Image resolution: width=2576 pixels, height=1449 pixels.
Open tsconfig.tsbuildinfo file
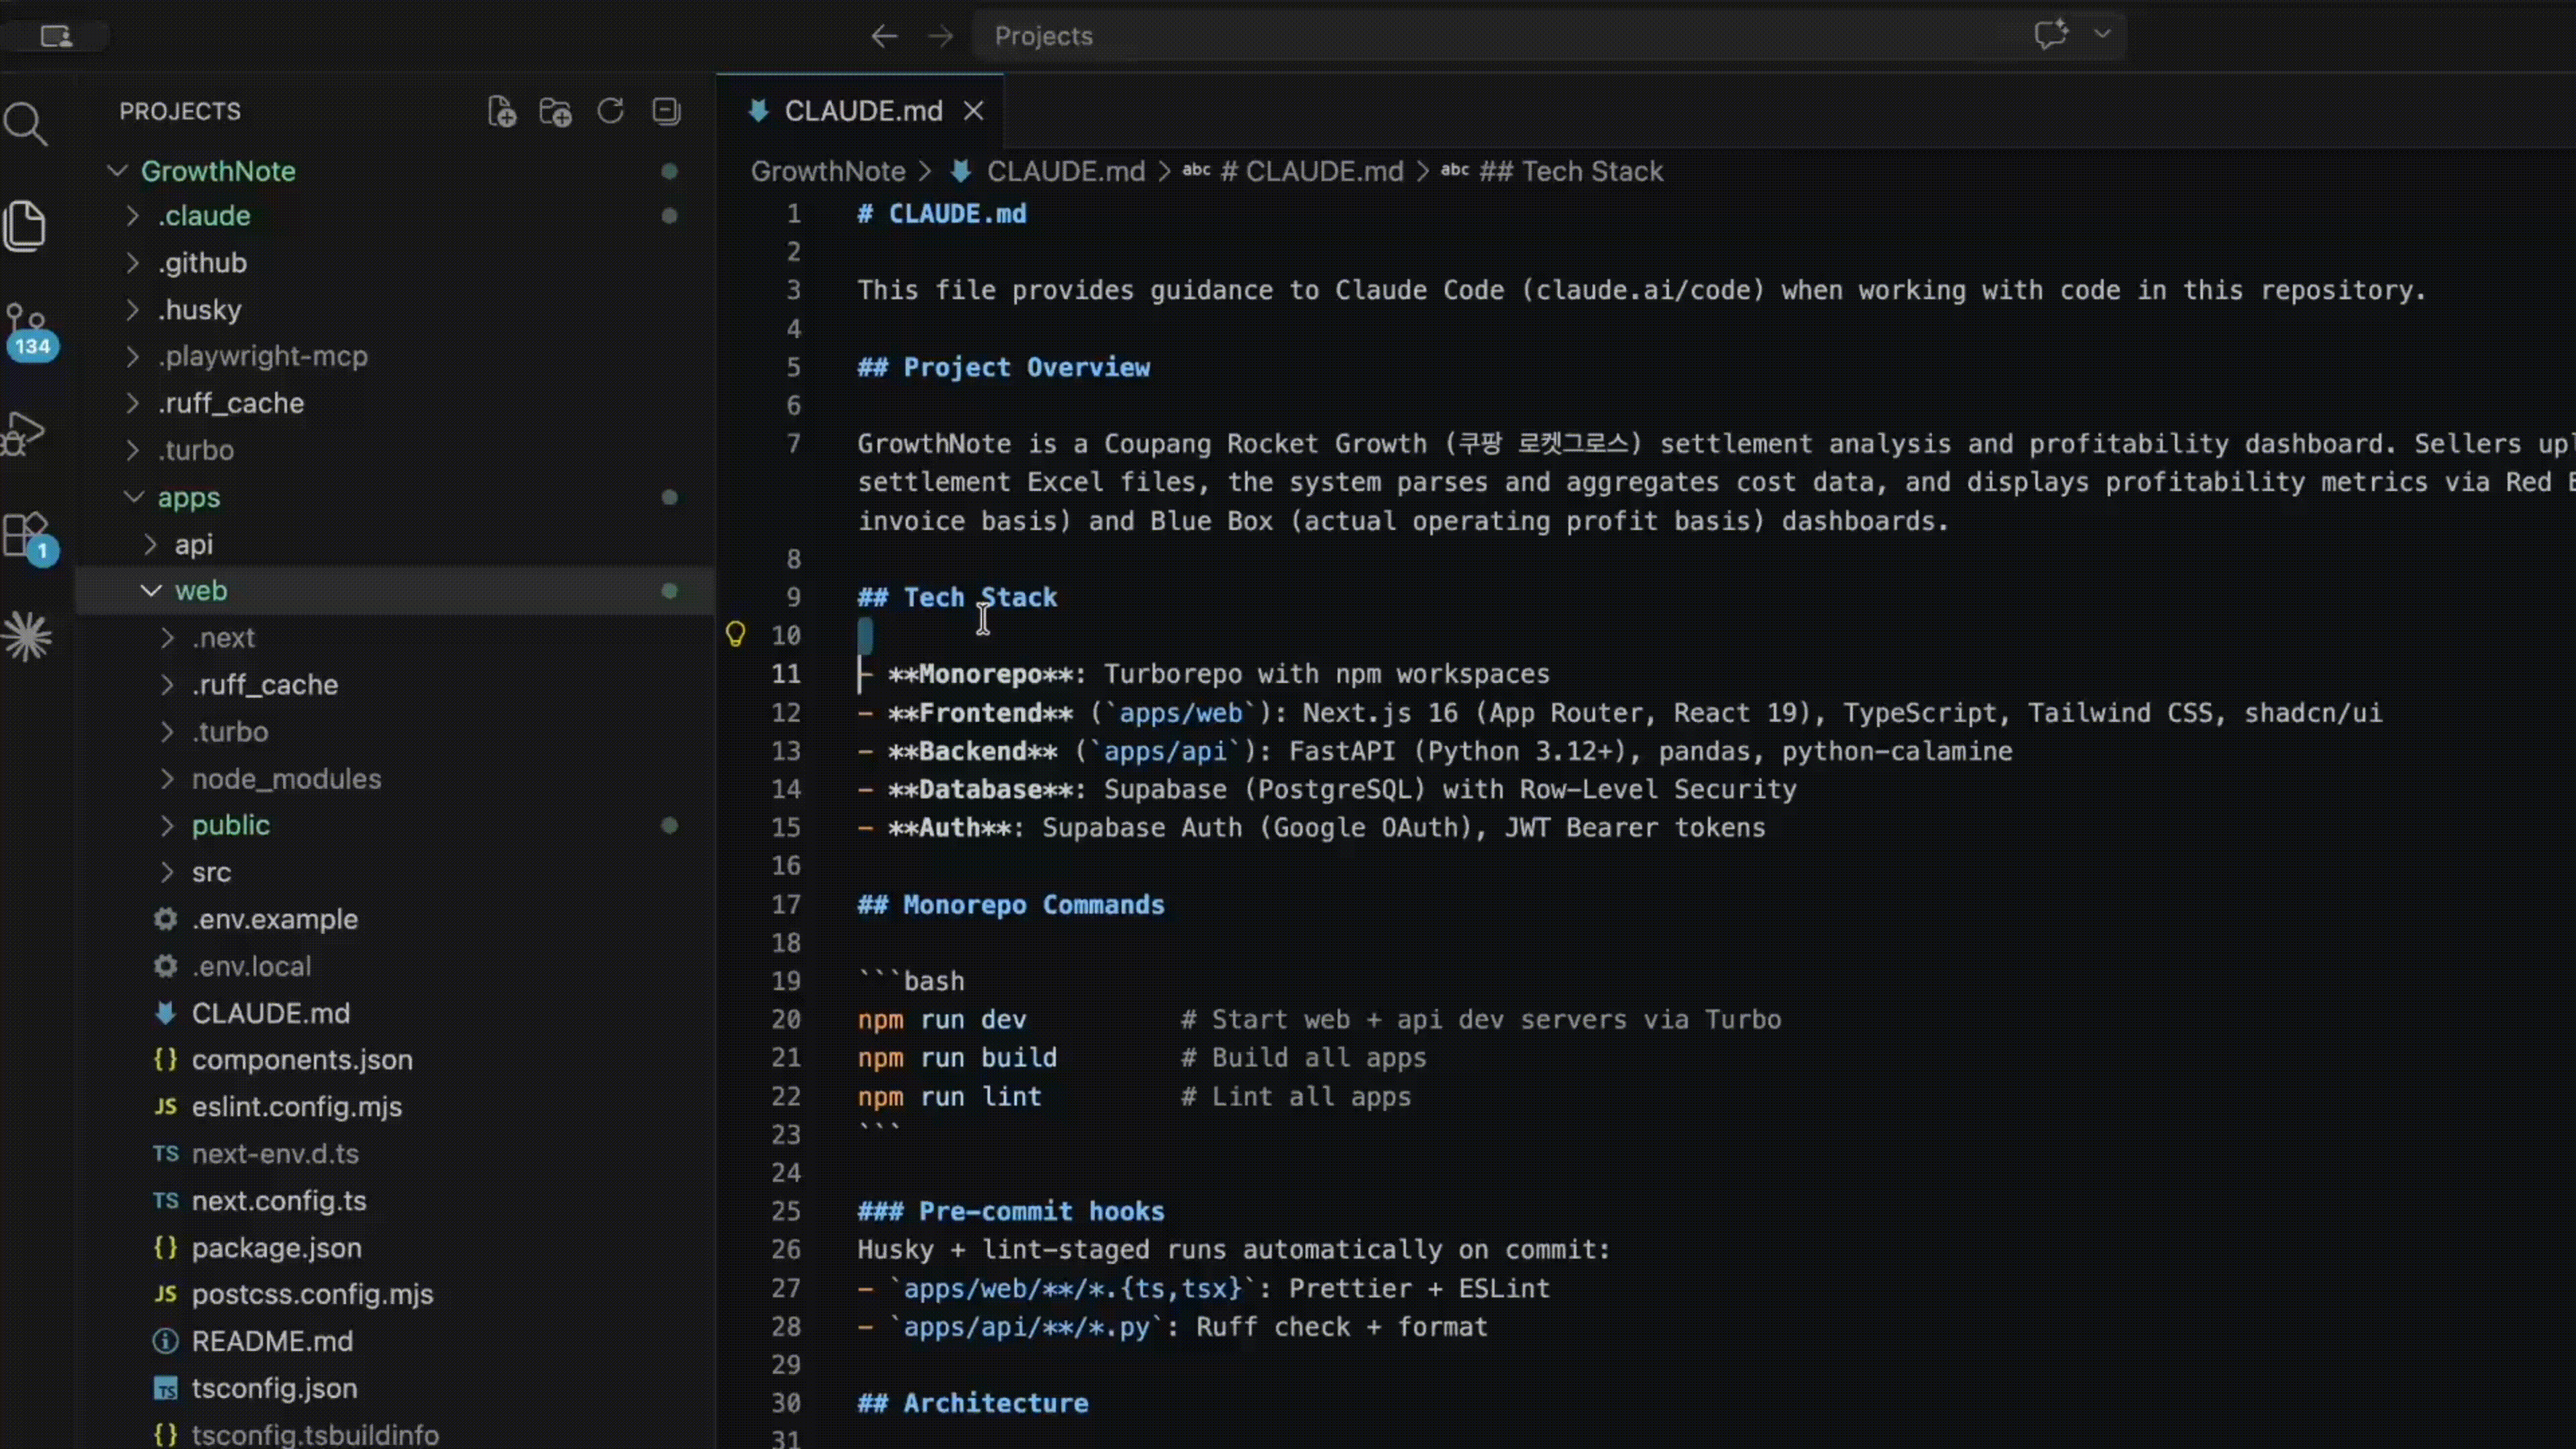point(395,1434)
